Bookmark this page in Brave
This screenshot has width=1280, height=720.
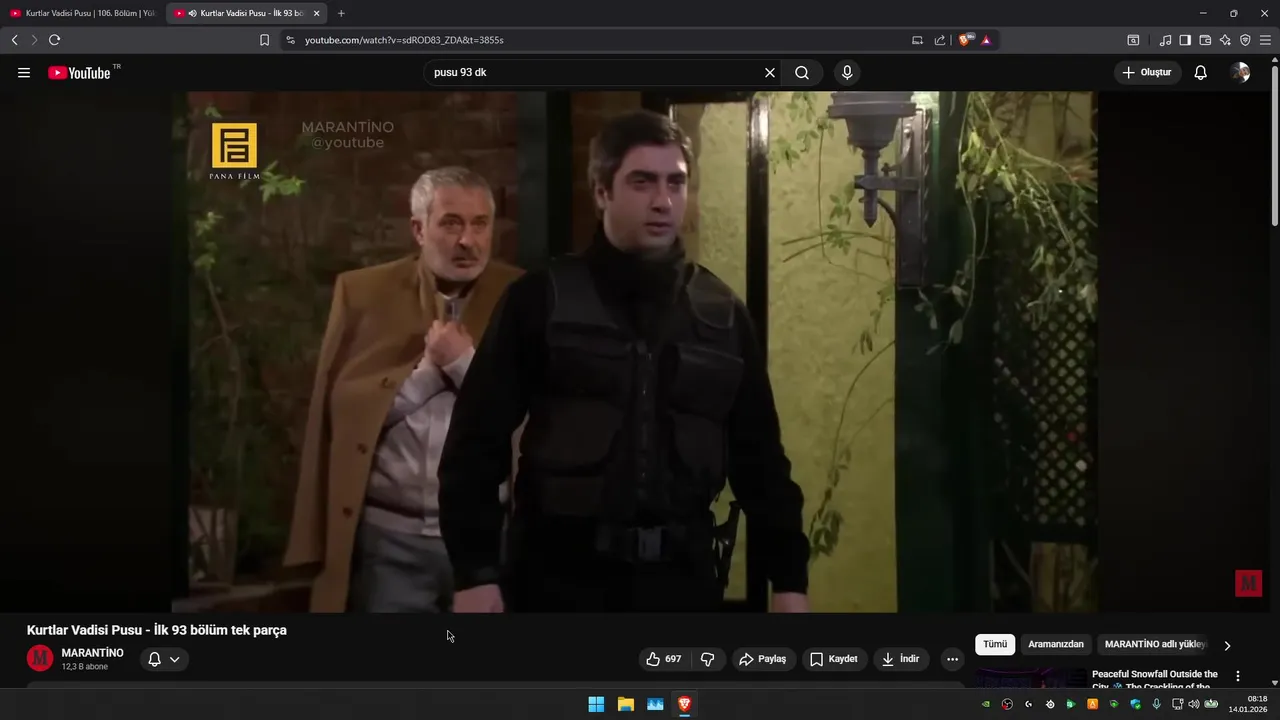pyautogui.click(x=264, y=40)
